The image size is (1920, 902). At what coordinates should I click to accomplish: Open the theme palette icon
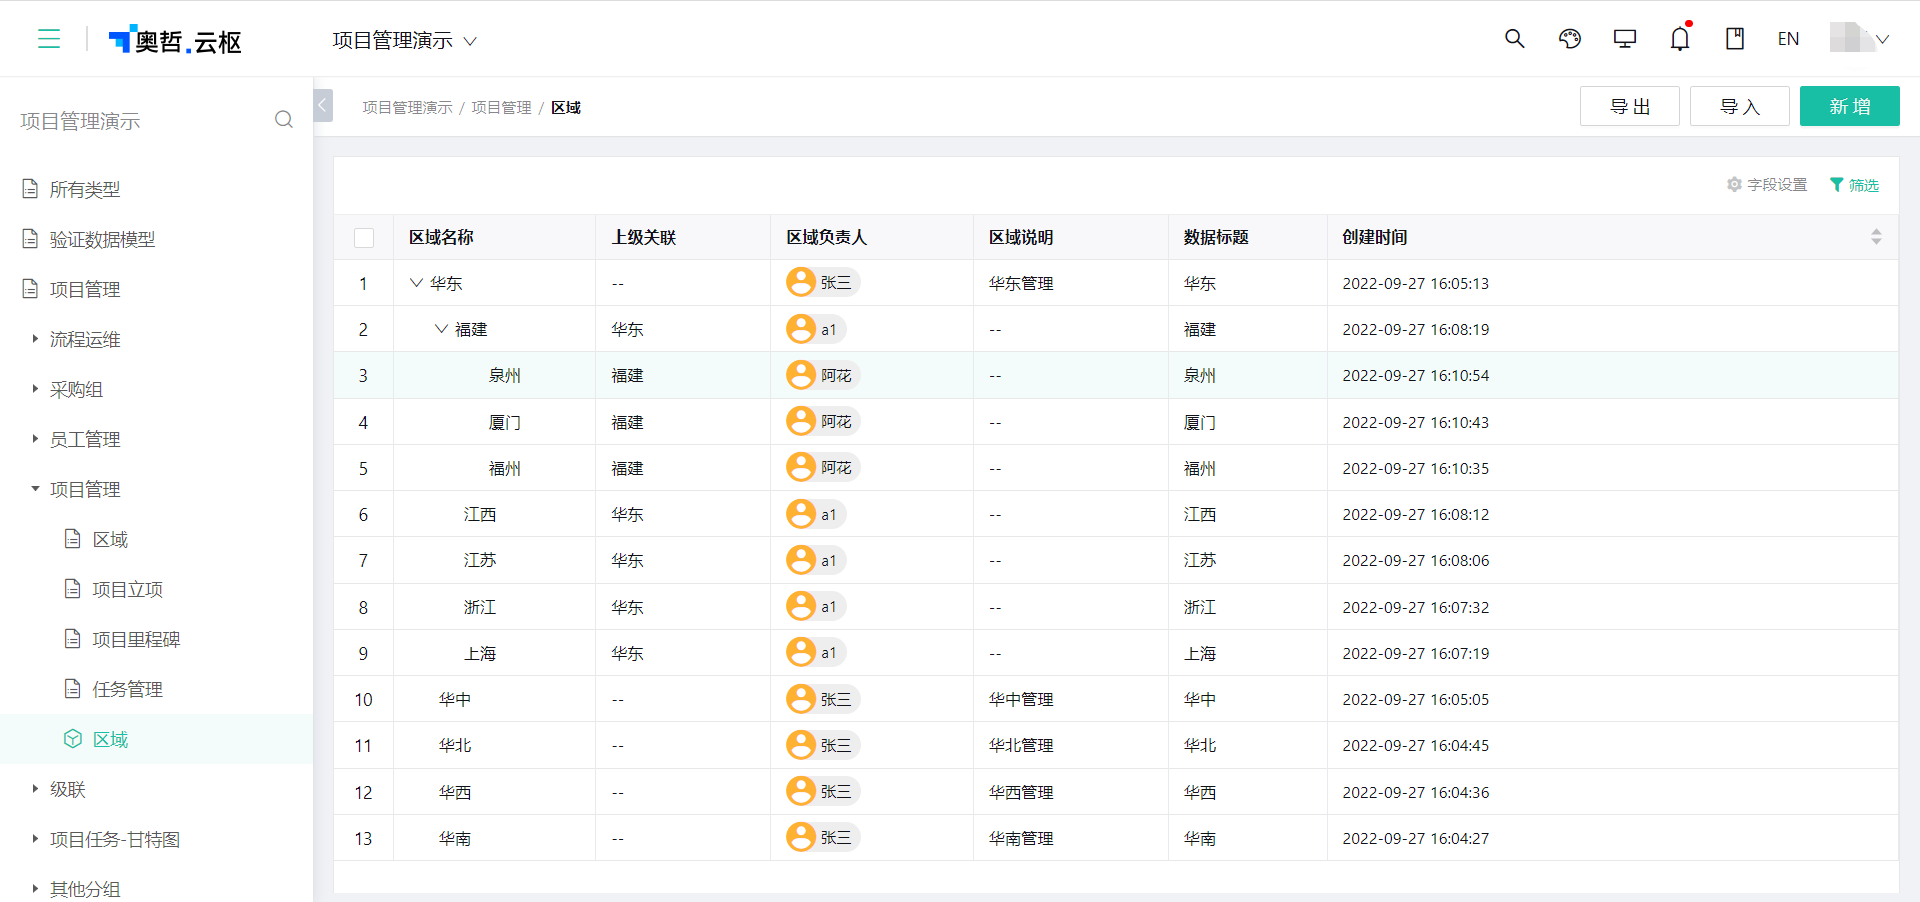pos(1570,39)
